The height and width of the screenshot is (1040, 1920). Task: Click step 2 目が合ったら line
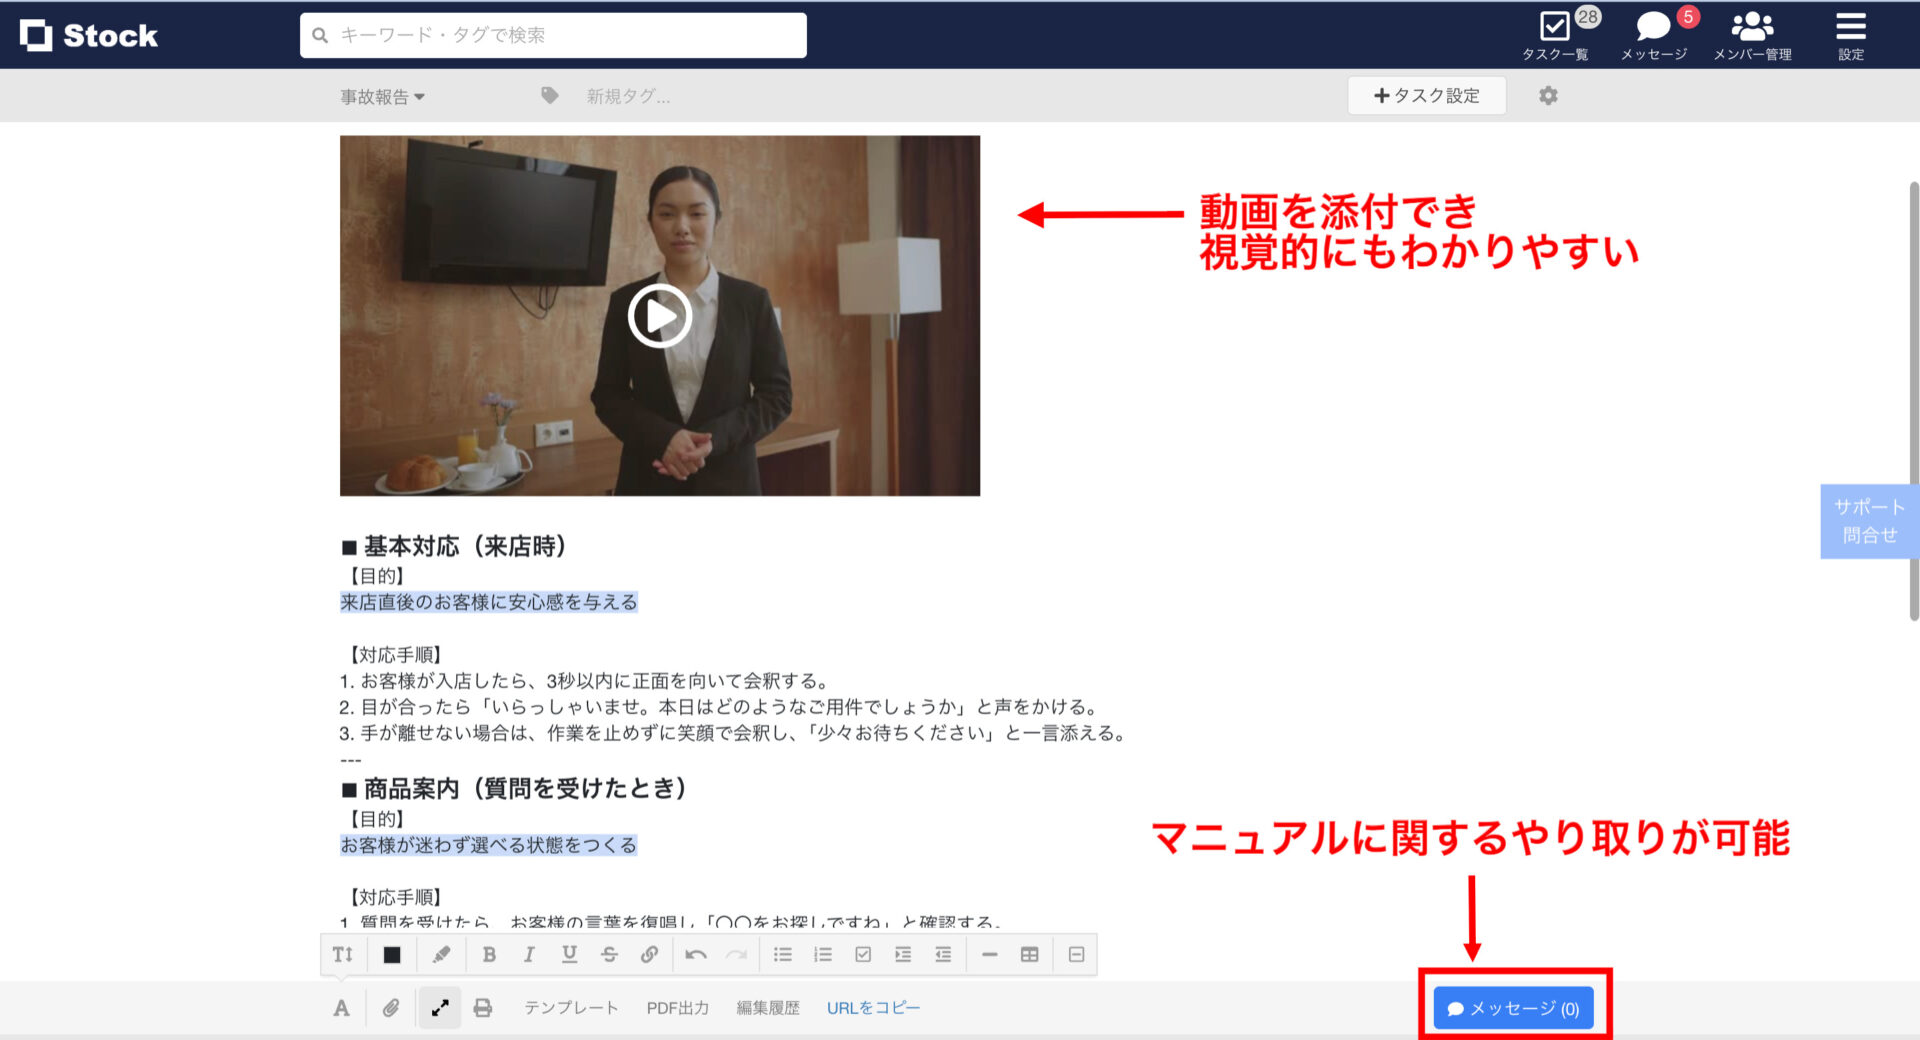coord(720,707)
